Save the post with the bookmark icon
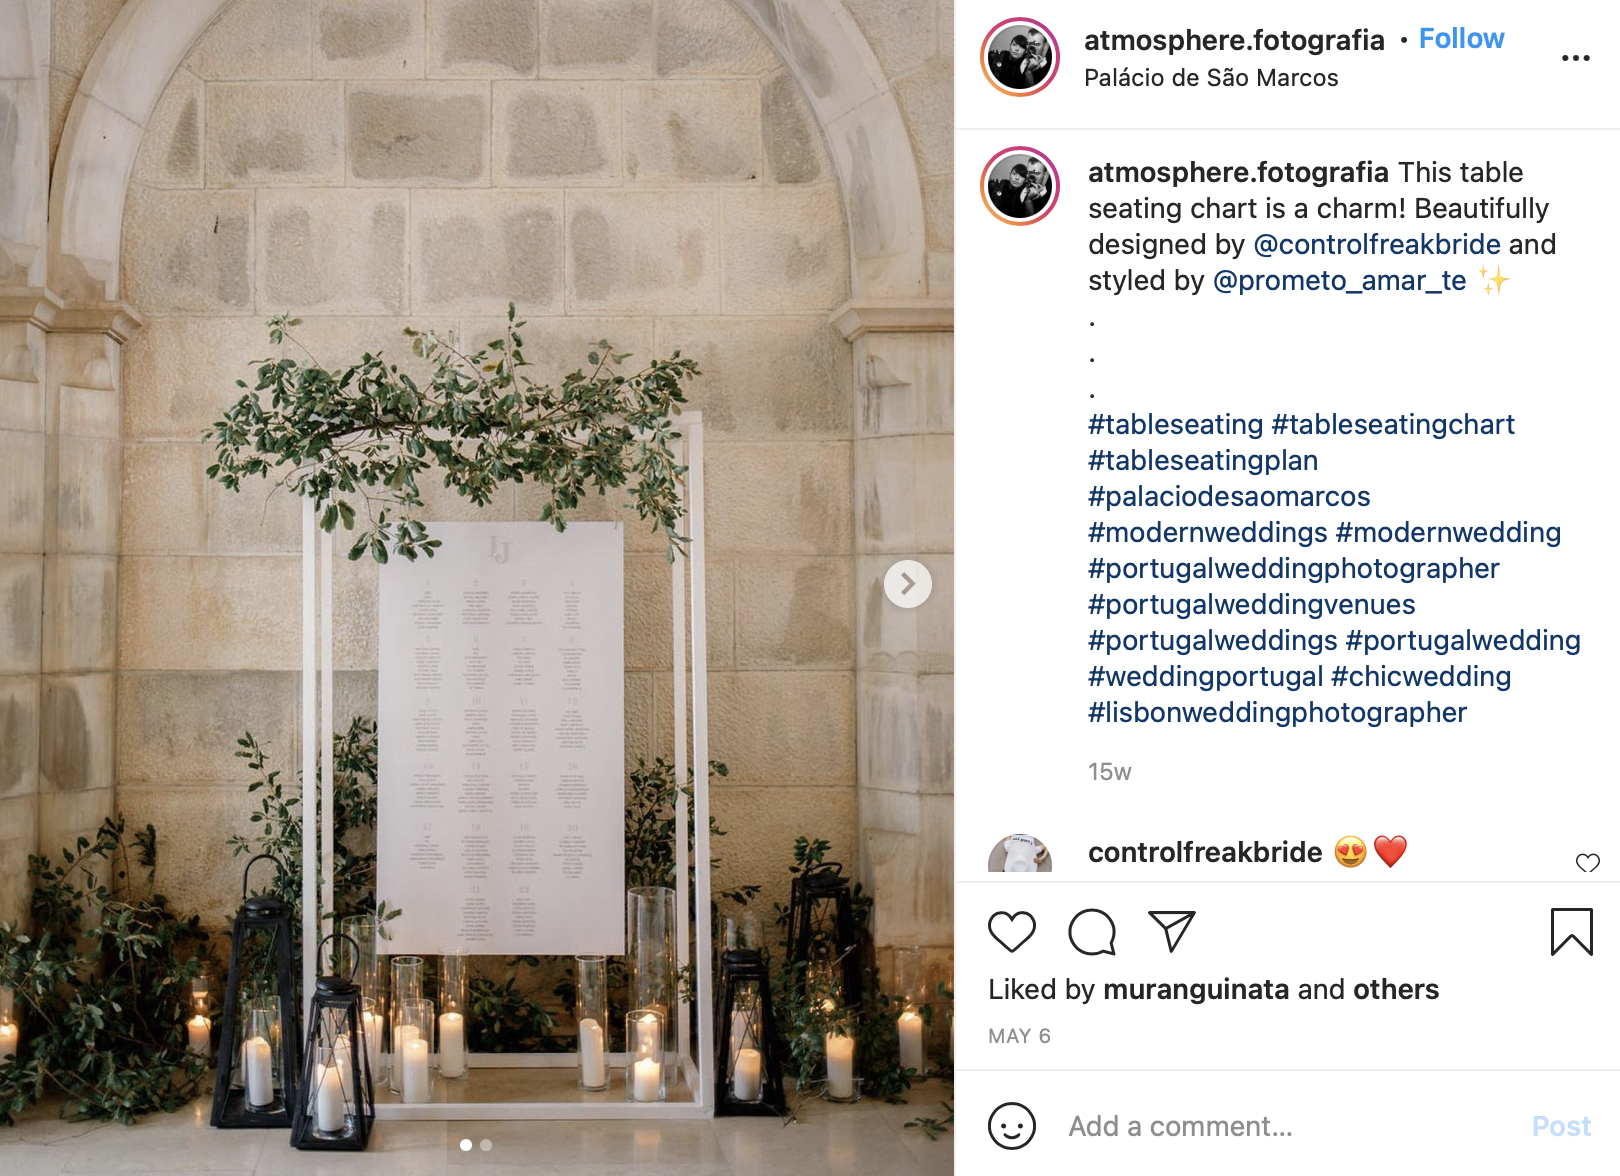 pyautogui.click(x=1571, y=932)
